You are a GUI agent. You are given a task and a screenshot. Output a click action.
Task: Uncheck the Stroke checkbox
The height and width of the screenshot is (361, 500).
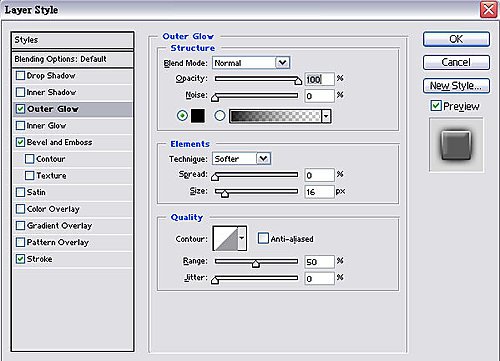[x=20, y=259]
